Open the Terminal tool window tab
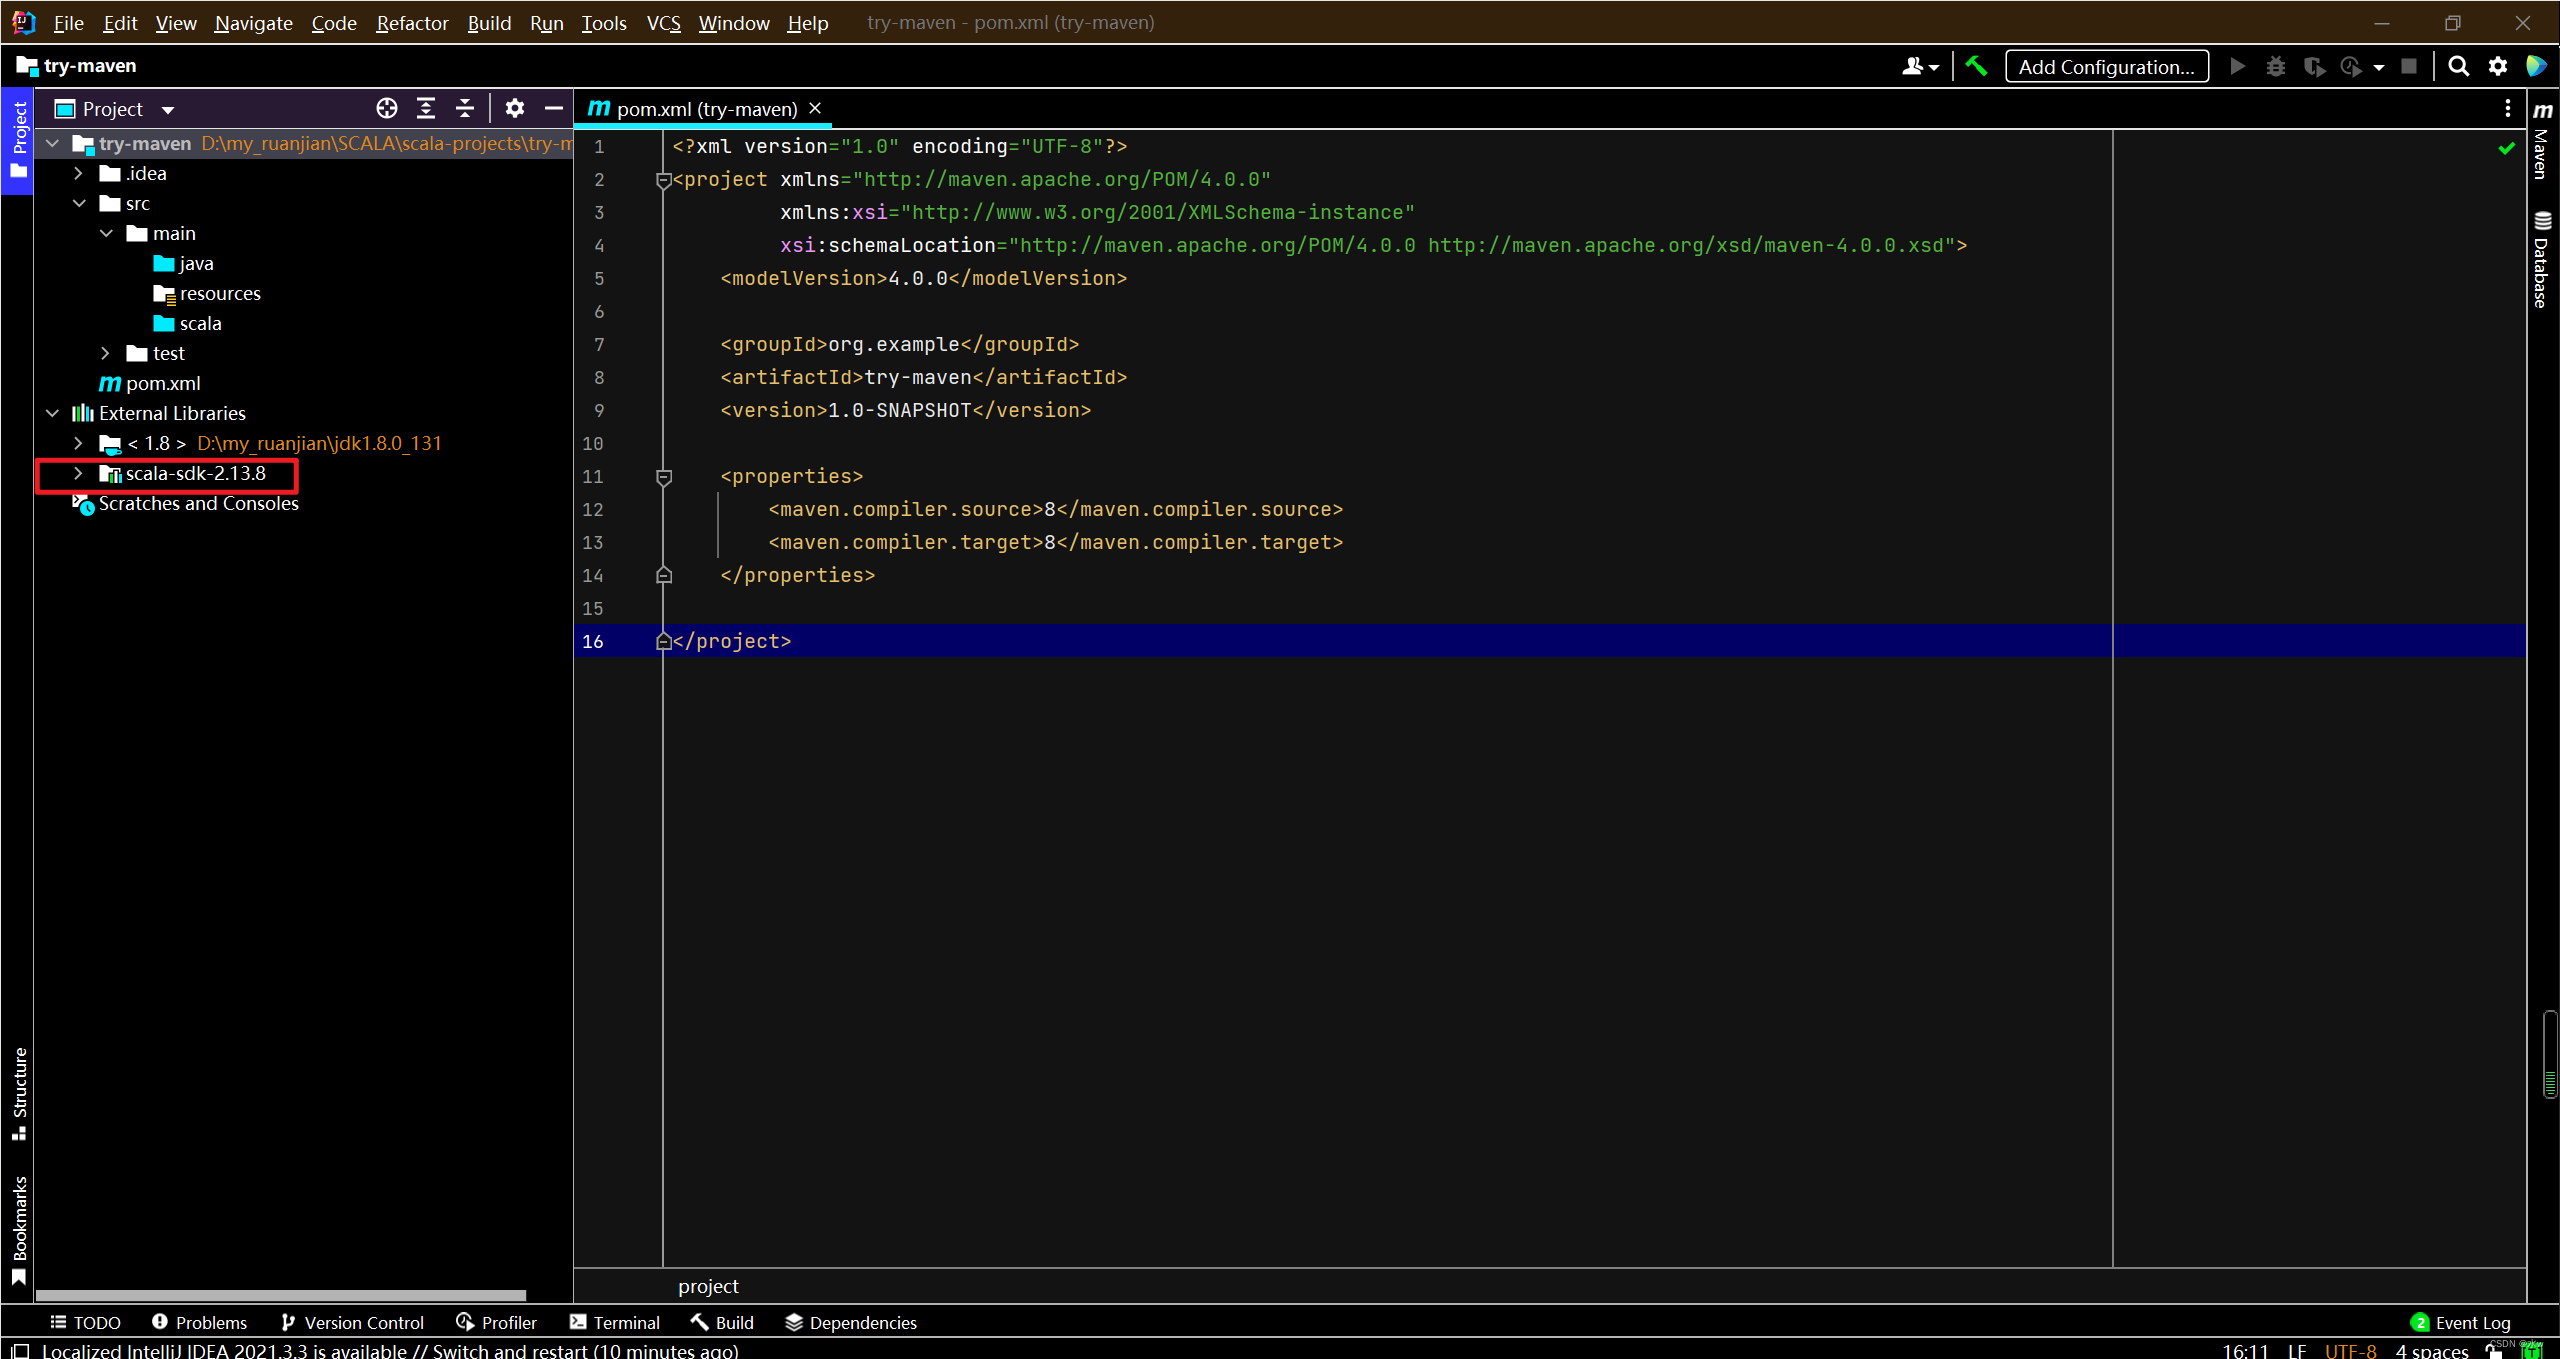The height and width of the screenshot is (1359, 2560). (x=615, y=1322)
